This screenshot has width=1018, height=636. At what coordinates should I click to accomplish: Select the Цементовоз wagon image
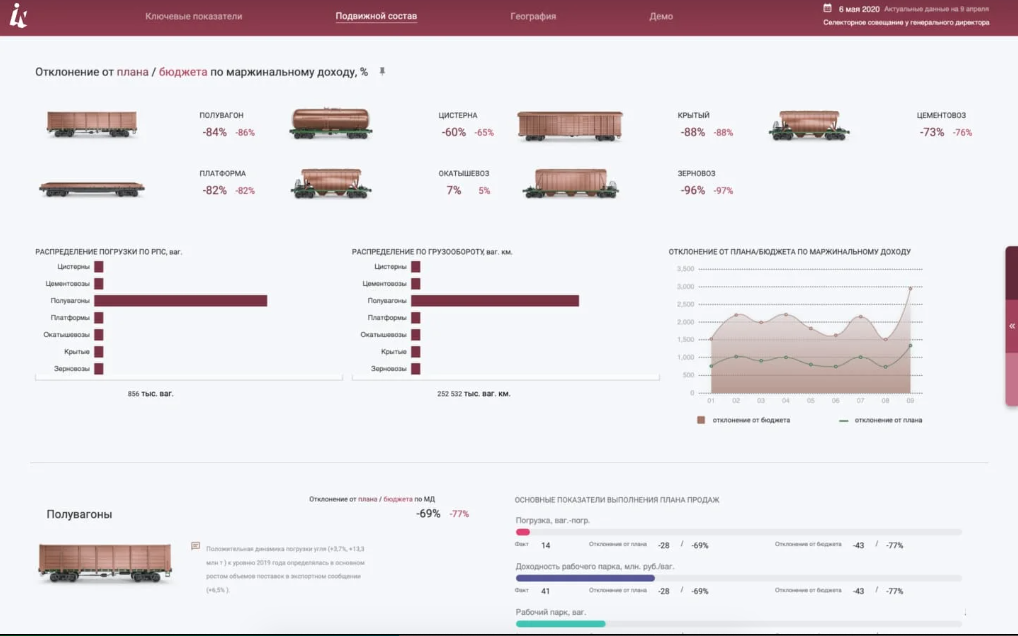click(809, 125)
